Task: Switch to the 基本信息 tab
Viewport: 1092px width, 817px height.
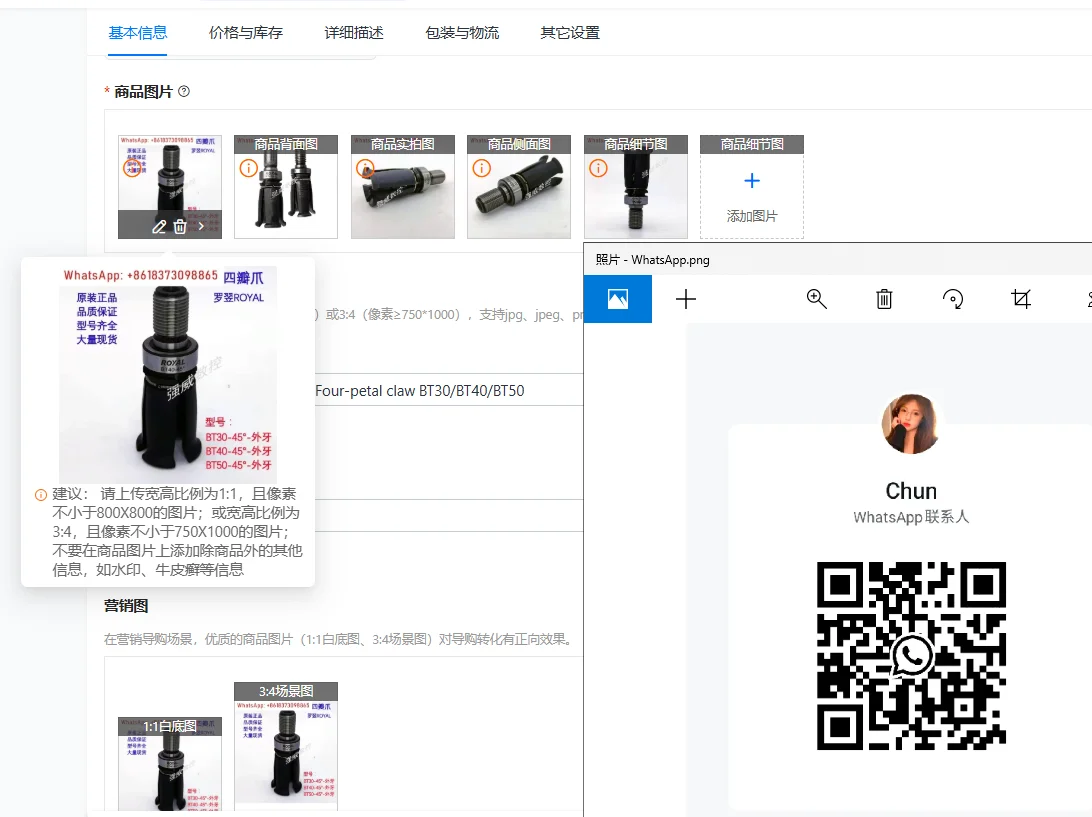Action: pos(138,32)
